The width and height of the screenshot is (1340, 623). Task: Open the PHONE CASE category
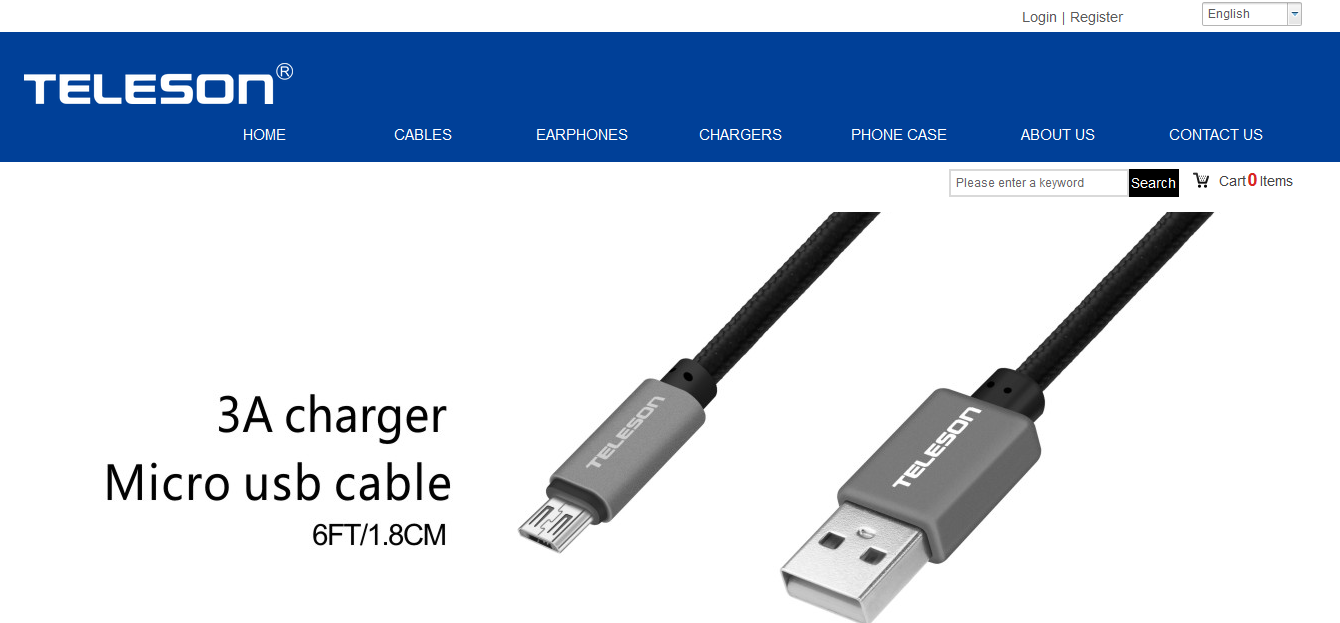pos(899,135)
